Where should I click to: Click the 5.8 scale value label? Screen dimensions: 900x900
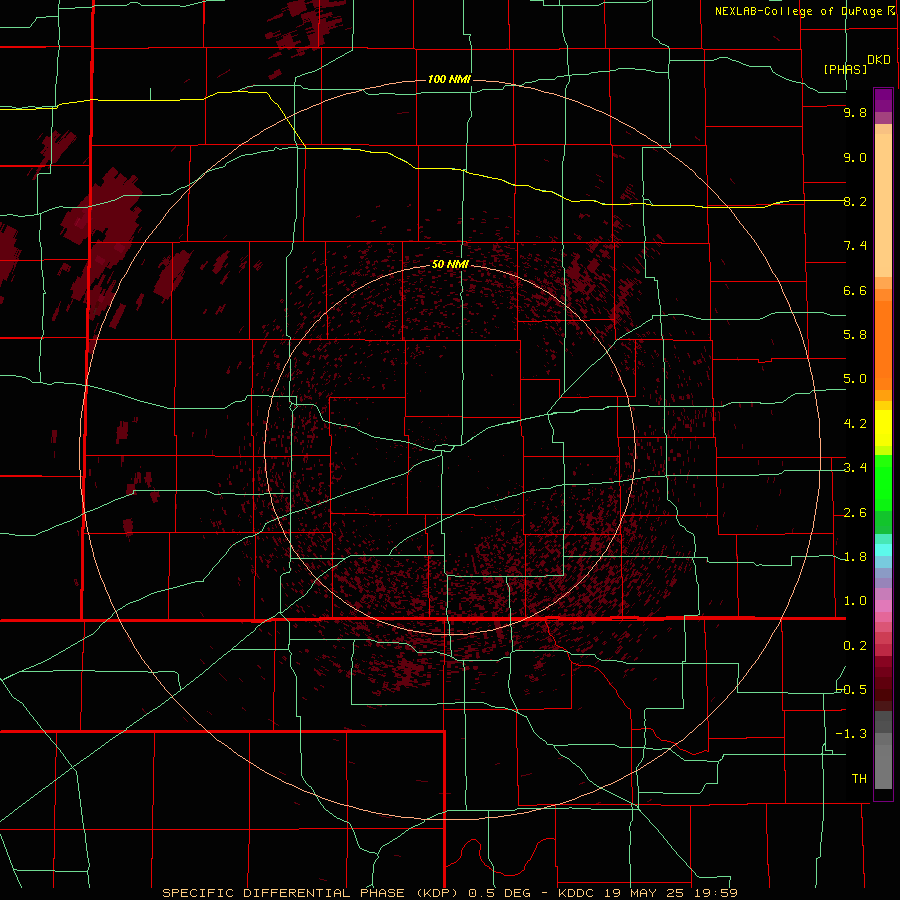click(855, 335)
